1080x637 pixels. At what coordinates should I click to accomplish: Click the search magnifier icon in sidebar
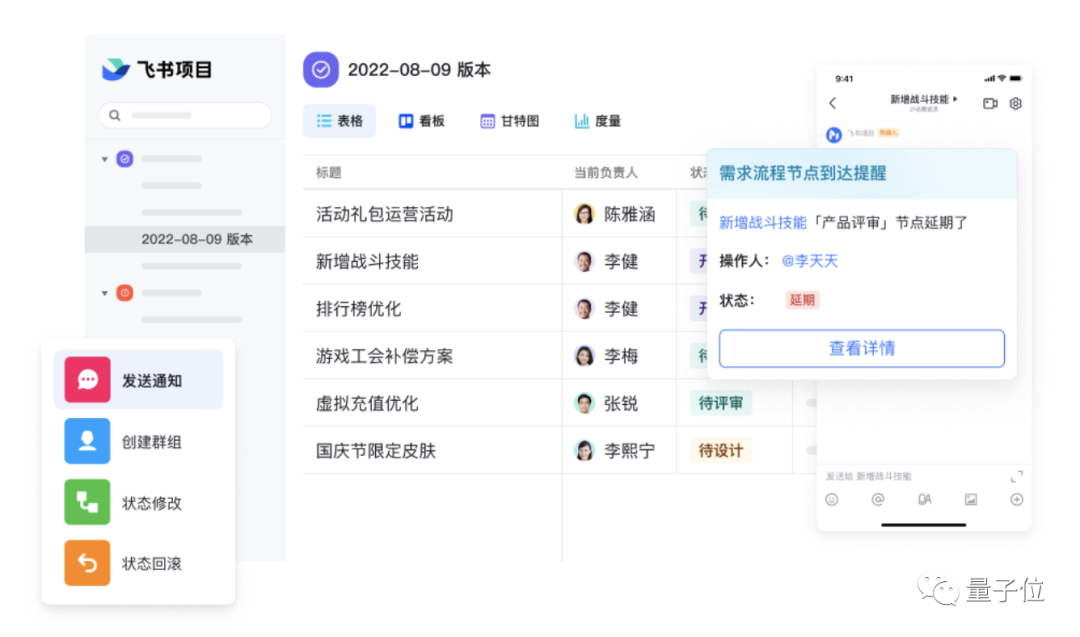pos(115,115)
